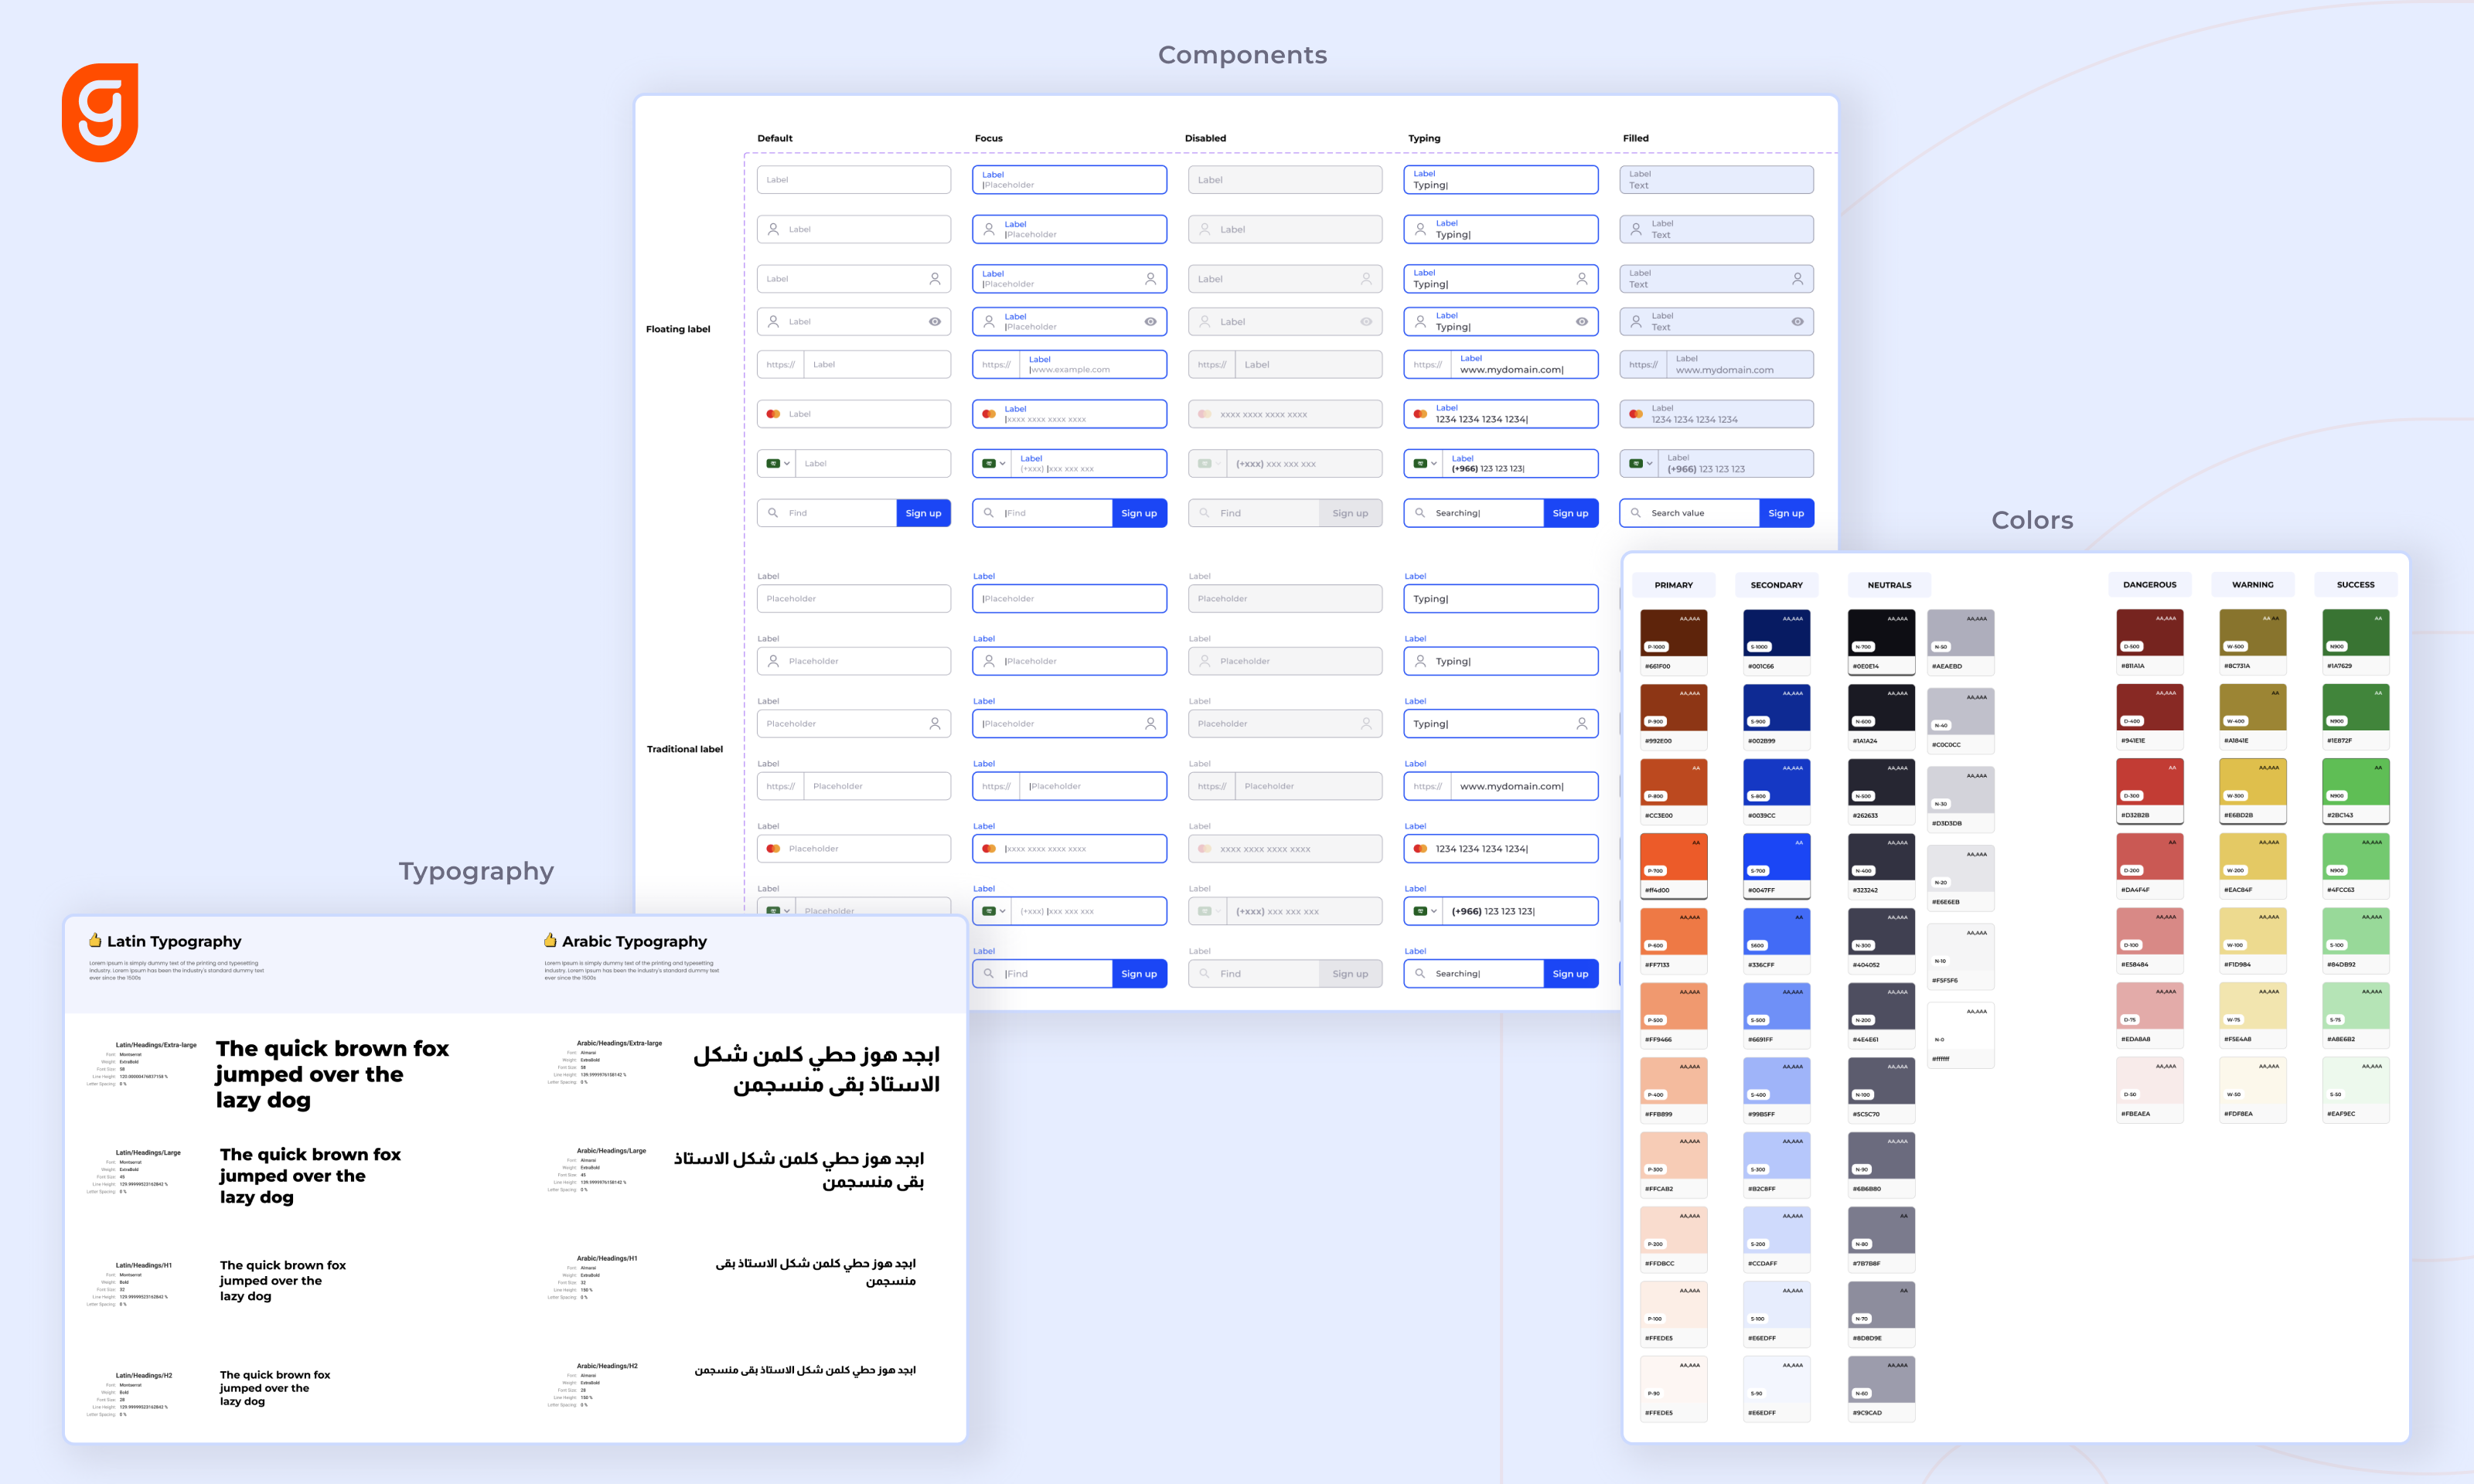Click Sign up button in Default floating row
The width and height of the screenshot is (2474, 1484).
coord(923,513)
